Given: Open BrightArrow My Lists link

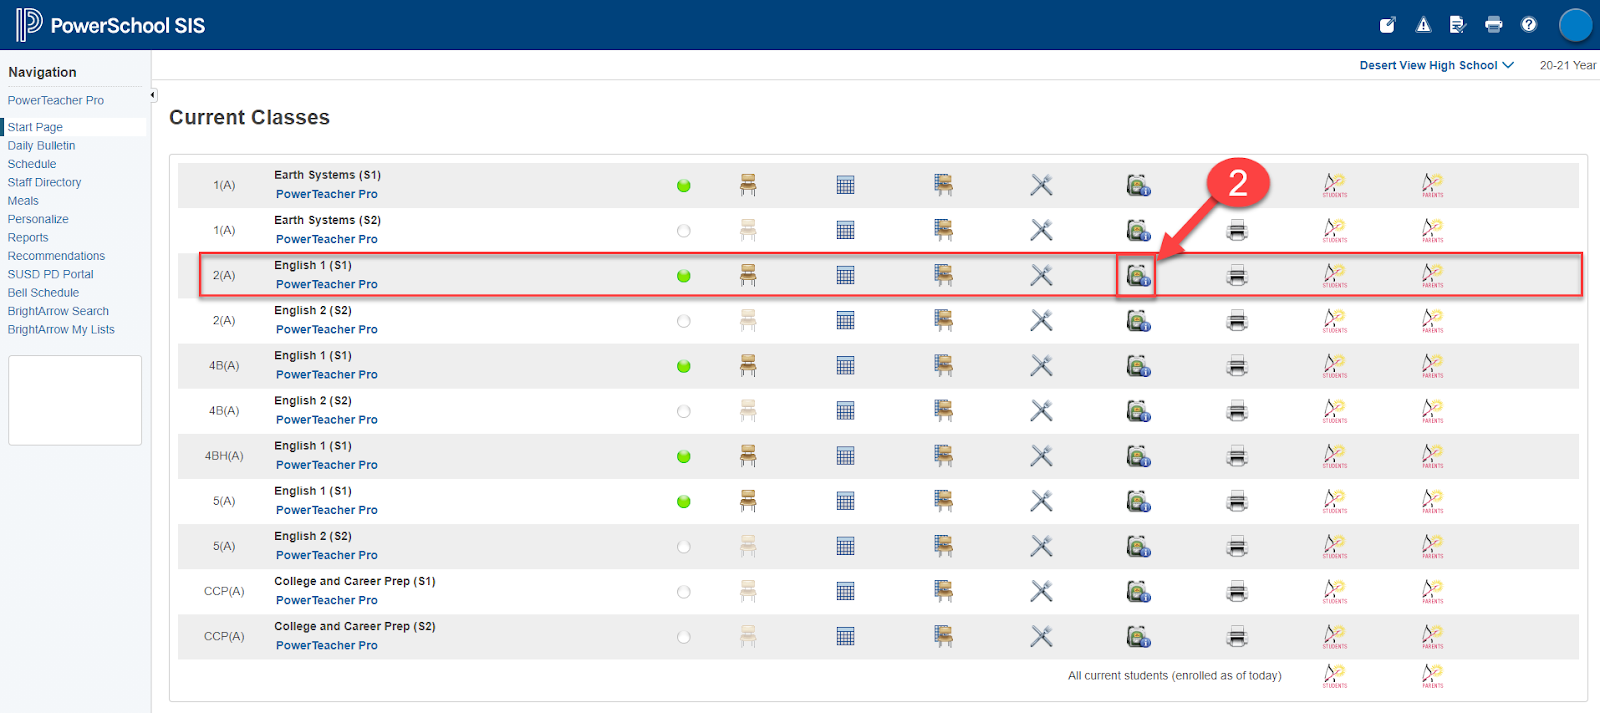Looking at the screenshot, I should pos(61,329).
